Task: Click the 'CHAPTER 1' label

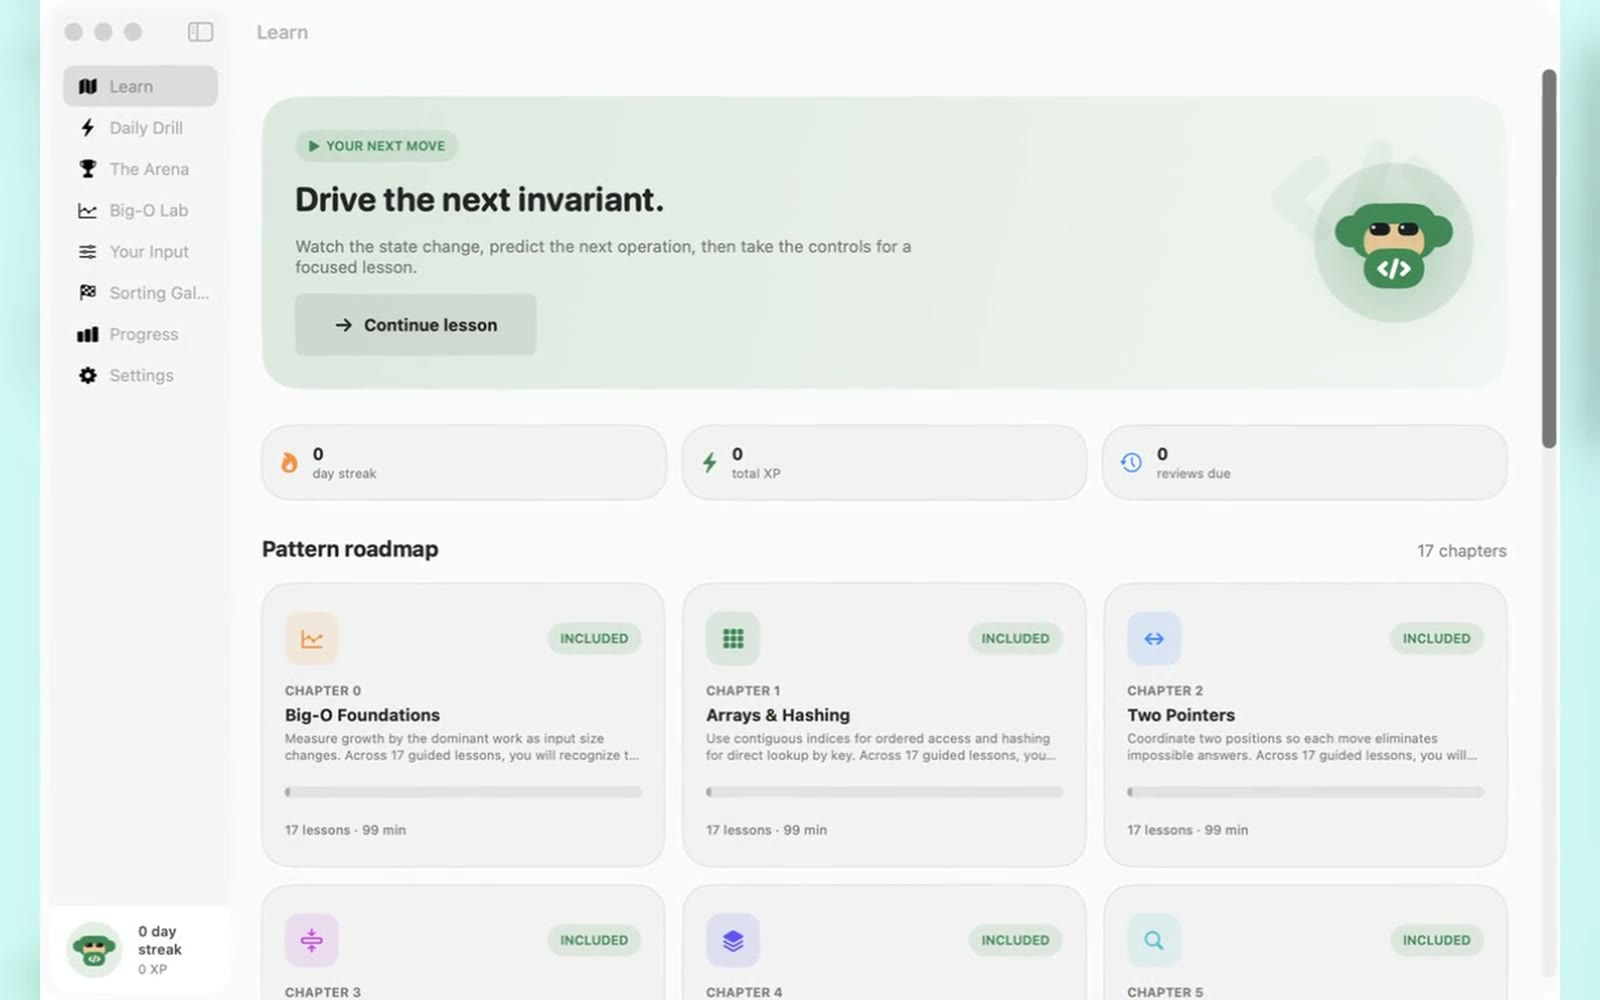Action: pos(743,691)
